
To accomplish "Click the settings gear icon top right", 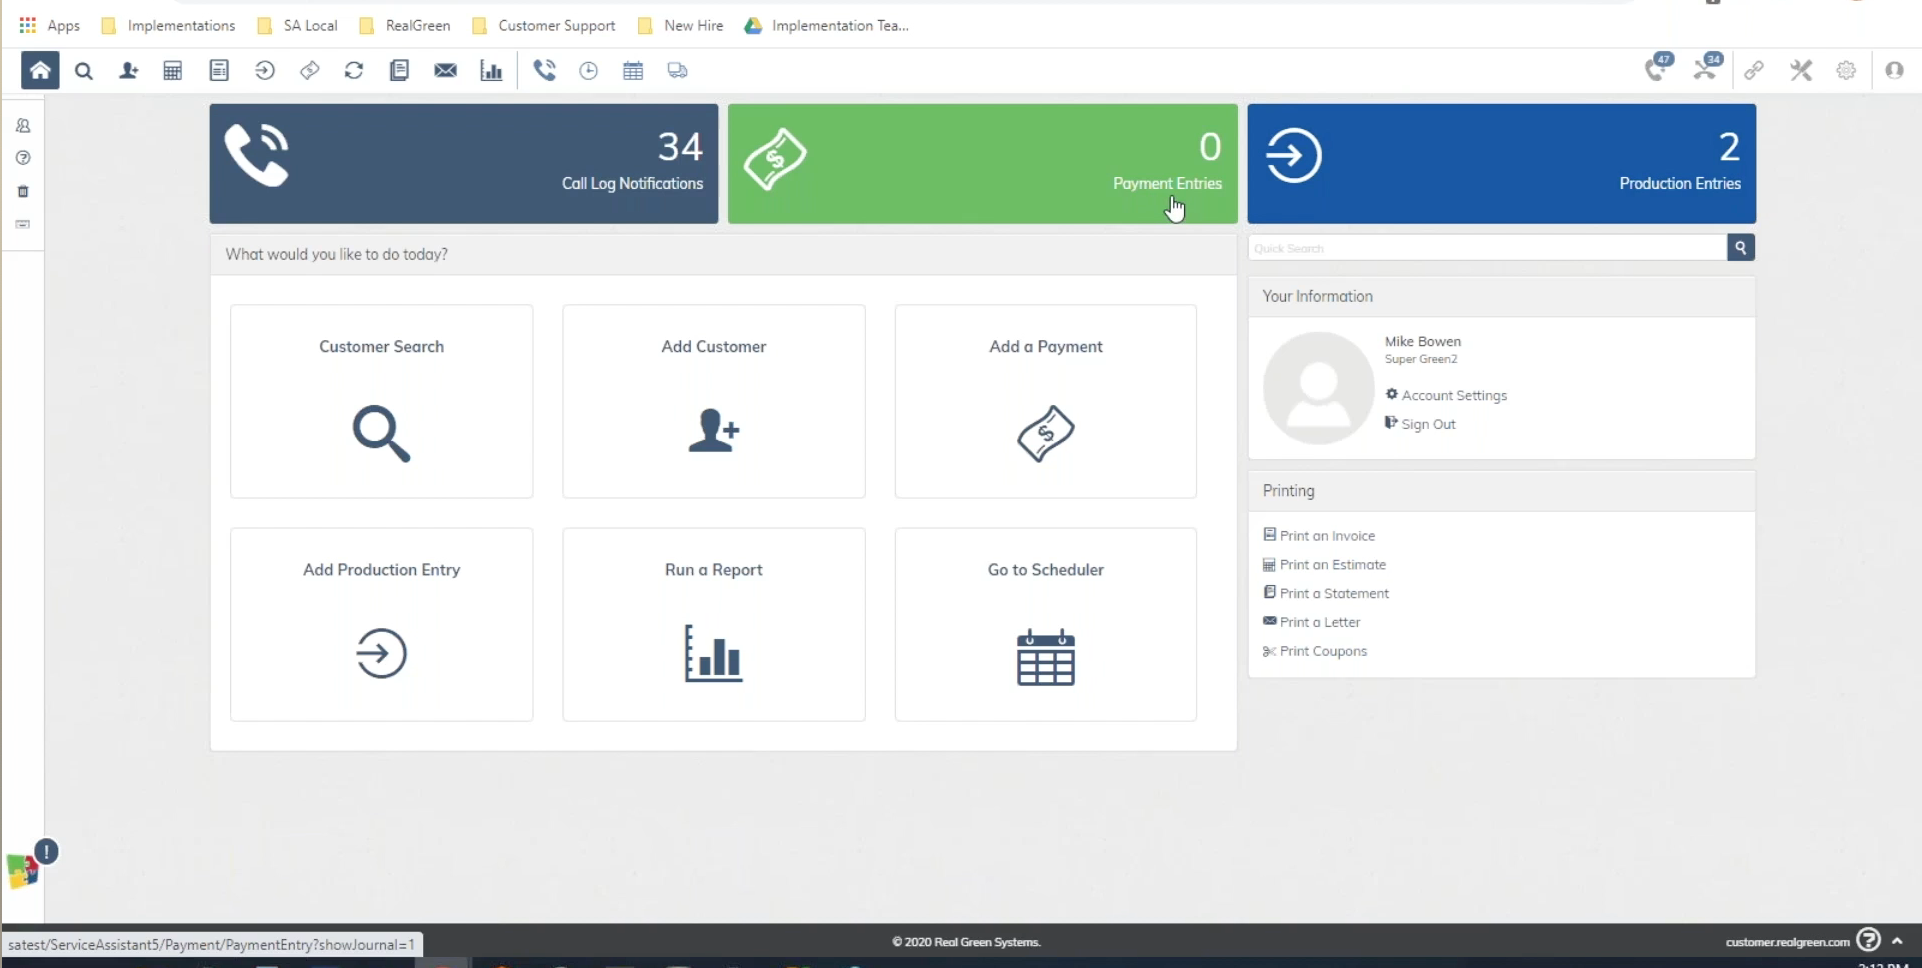I will click(1846, 70).
